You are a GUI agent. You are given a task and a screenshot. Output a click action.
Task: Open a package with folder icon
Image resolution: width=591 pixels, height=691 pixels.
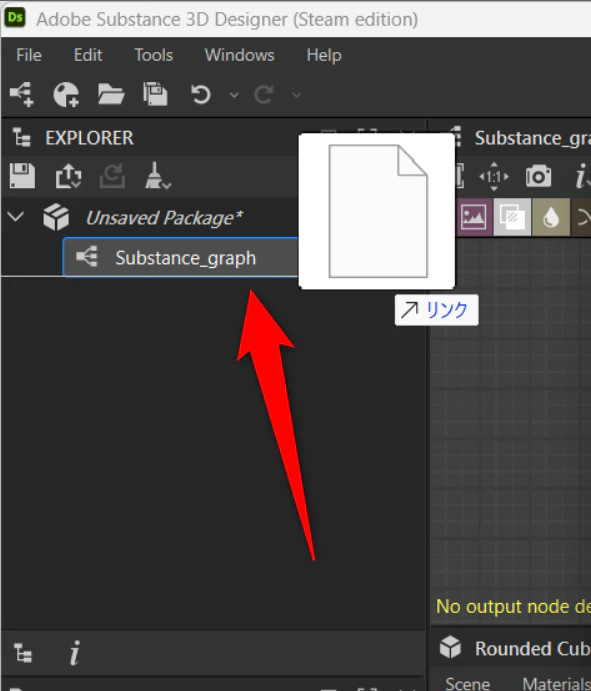click(x=111, y=94)
